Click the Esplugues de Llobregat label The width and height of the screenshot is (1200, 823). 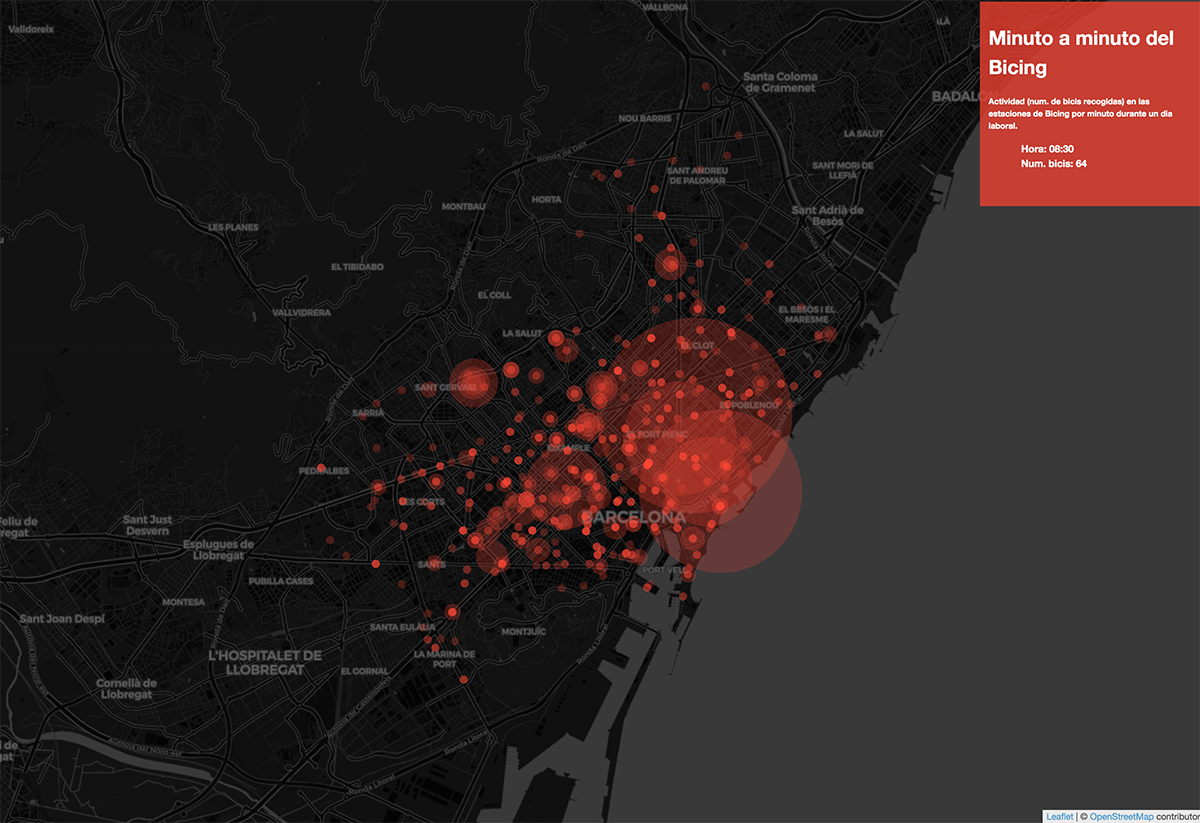[218, 550]
